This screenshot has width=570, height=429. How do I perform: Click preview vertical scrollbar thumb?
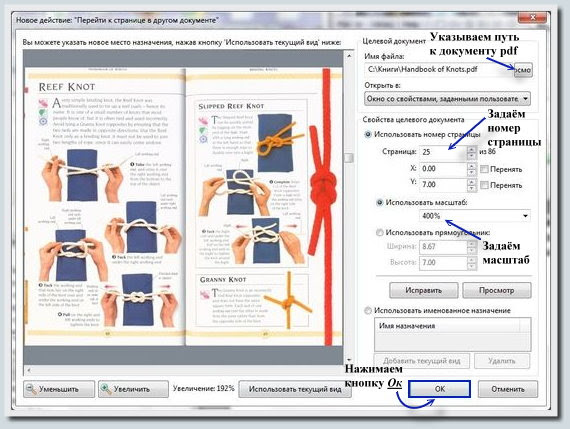tap(349, 157)
